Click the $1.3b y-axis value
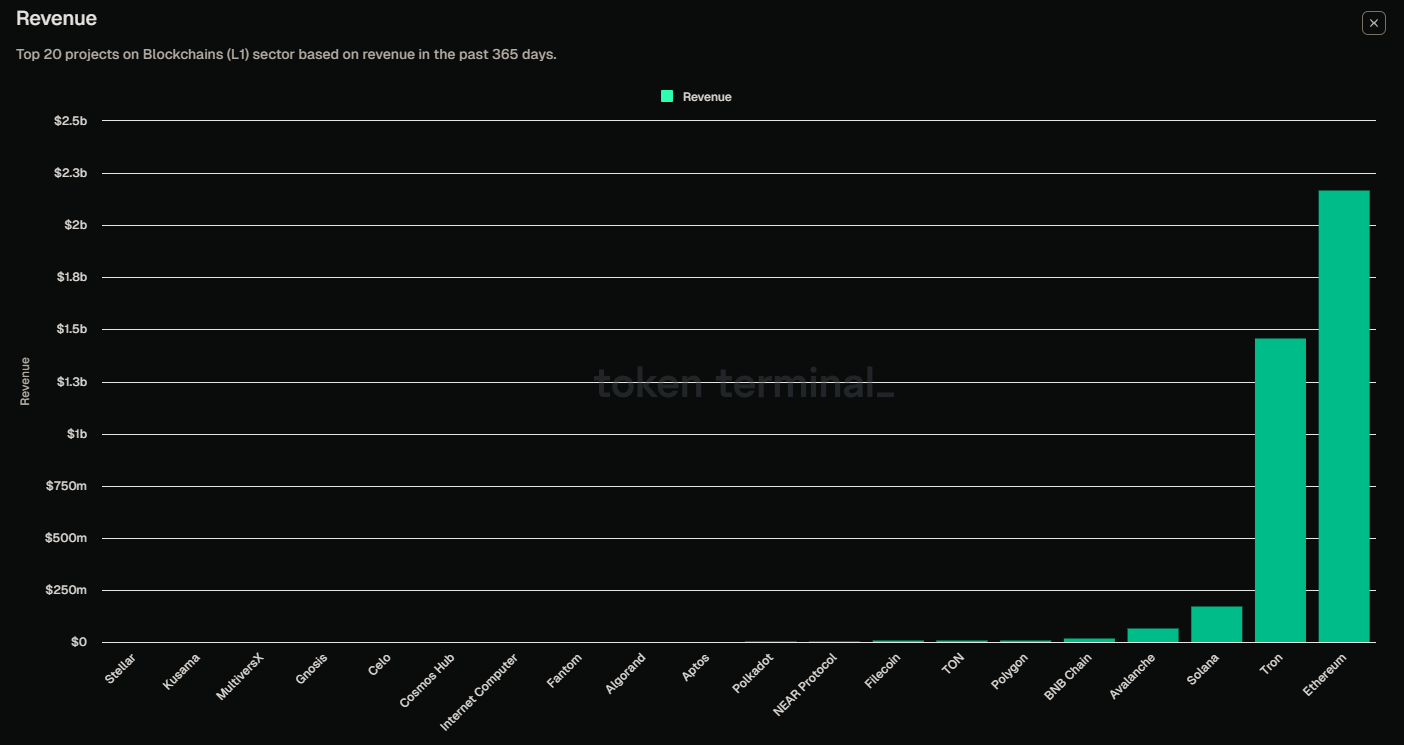This screenshot has width=1404, height=745. pos(71,382)
